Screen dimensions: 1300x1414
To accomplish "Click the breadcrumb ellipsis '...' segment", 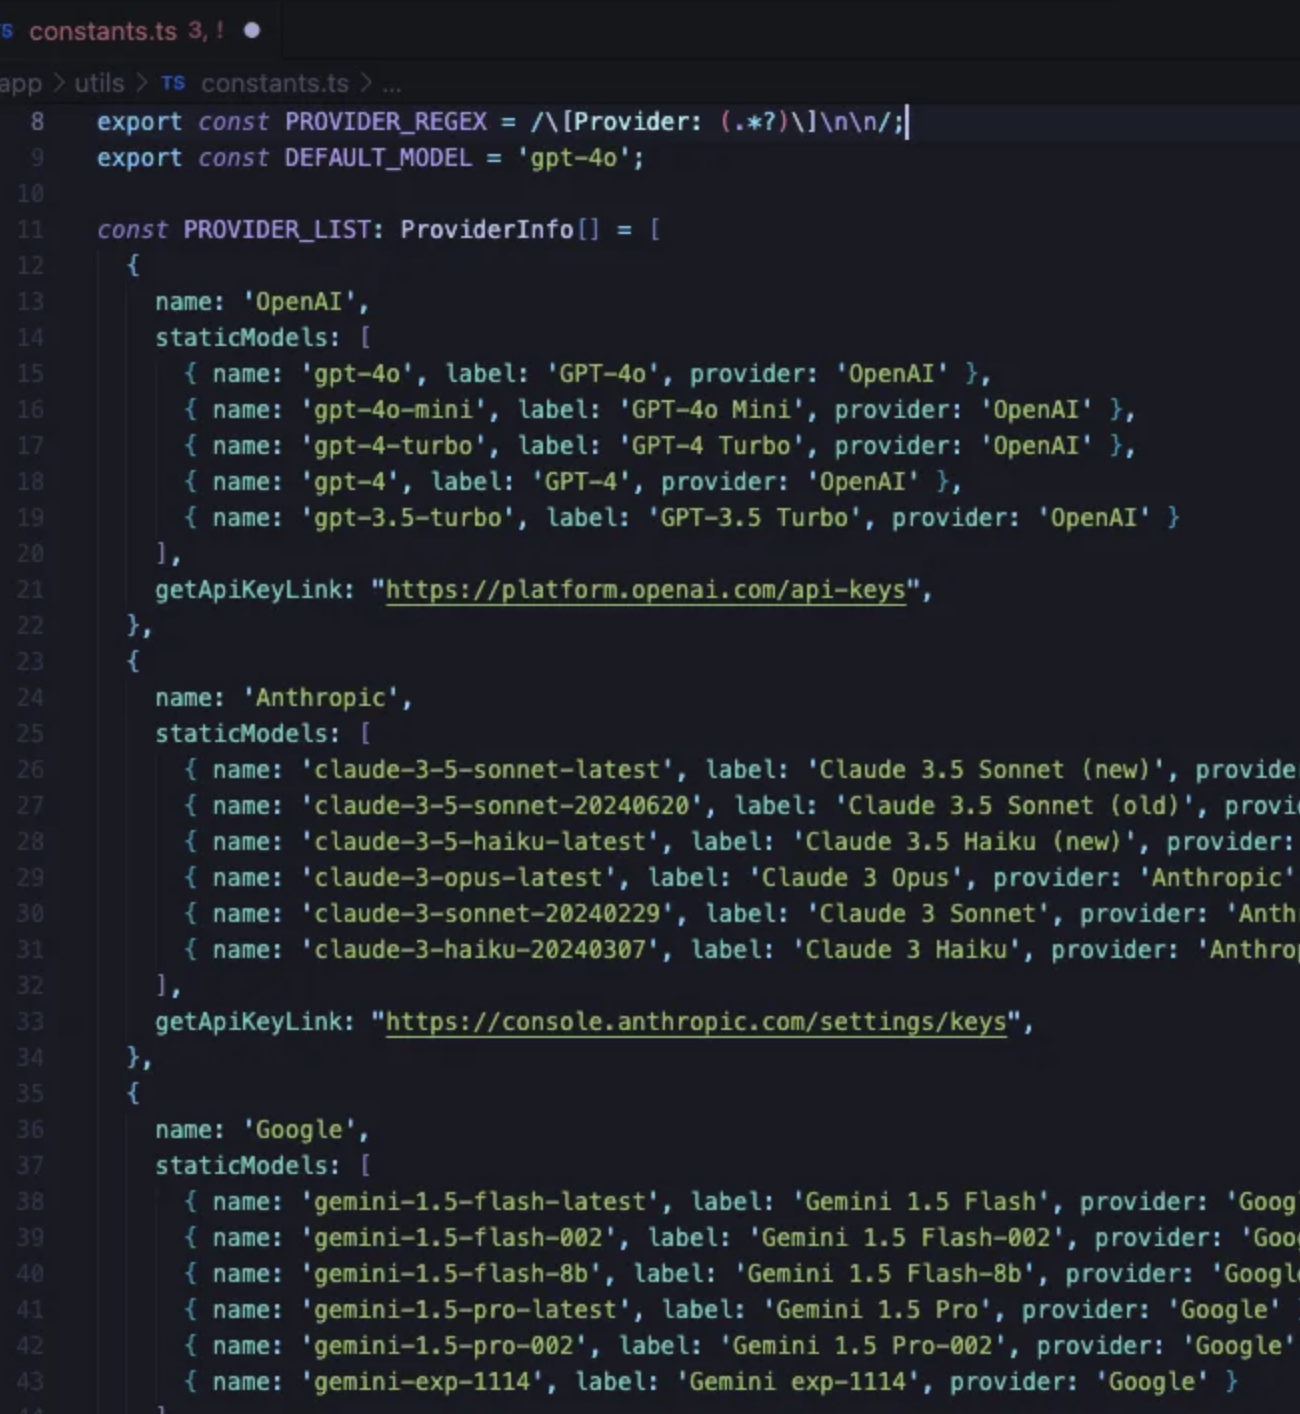I will point(391,84).
